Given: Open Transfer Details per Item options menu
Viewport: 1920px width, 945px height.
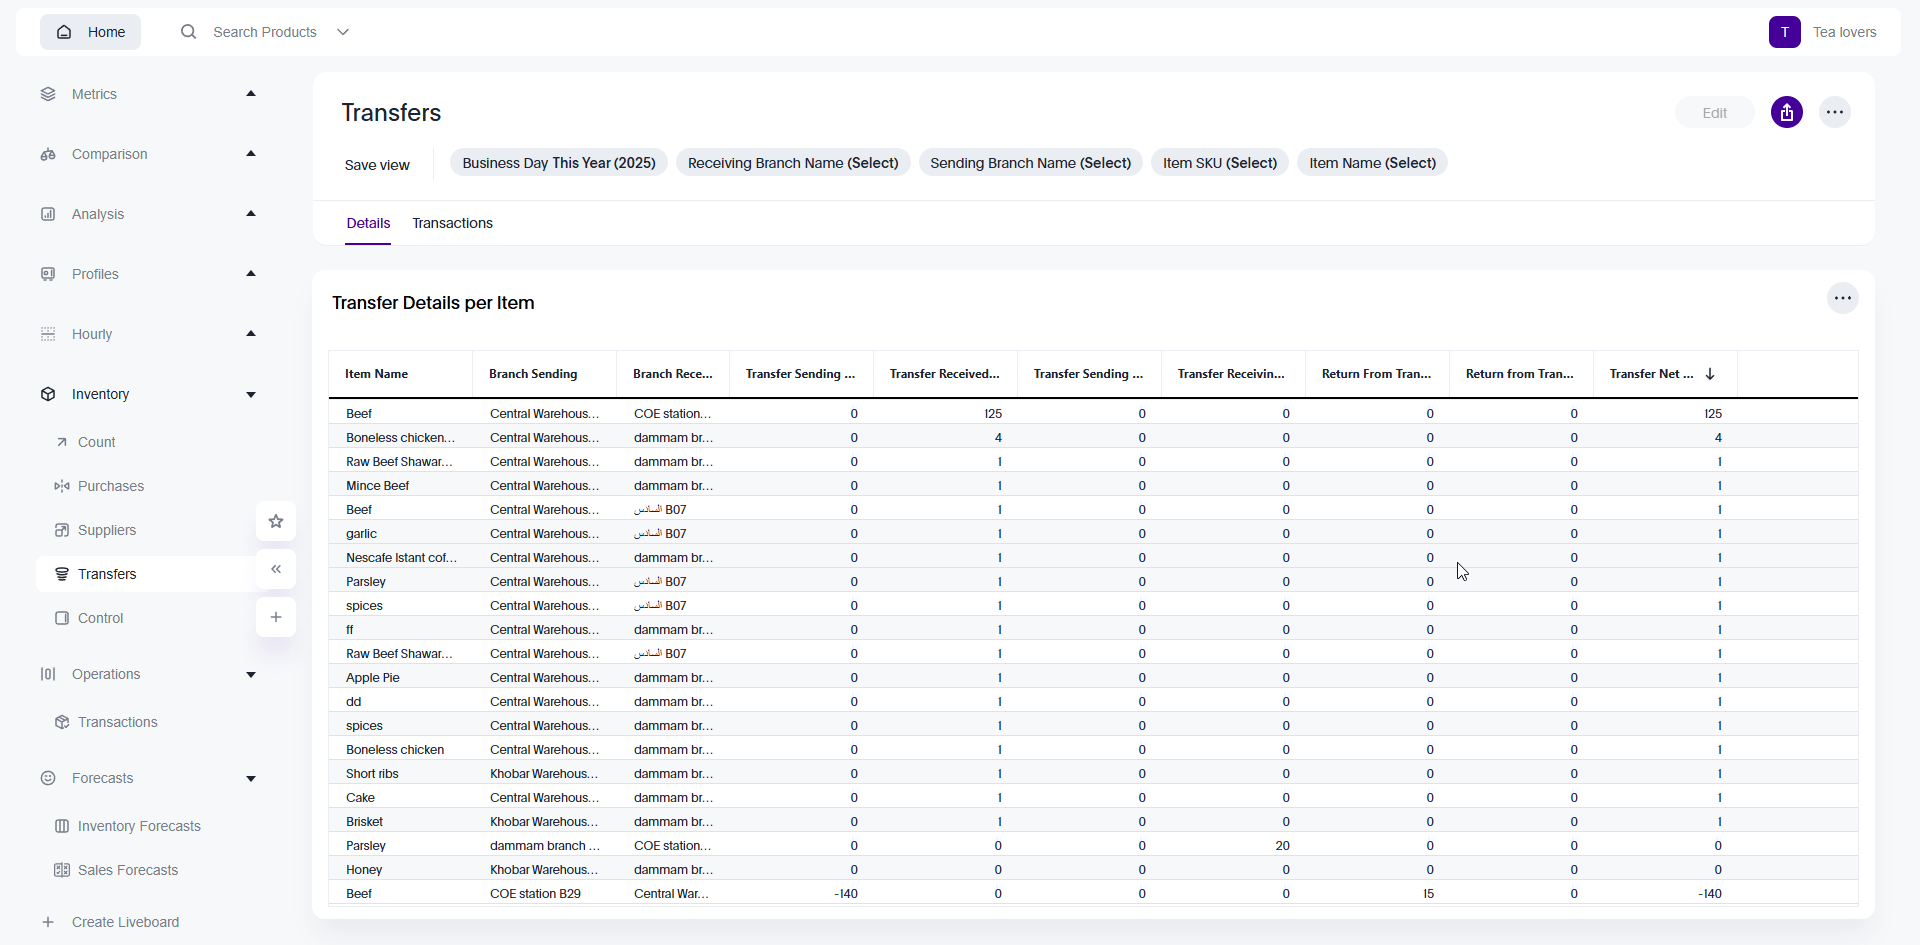Looking at the screenshot, I should [x=1842, y=298].
